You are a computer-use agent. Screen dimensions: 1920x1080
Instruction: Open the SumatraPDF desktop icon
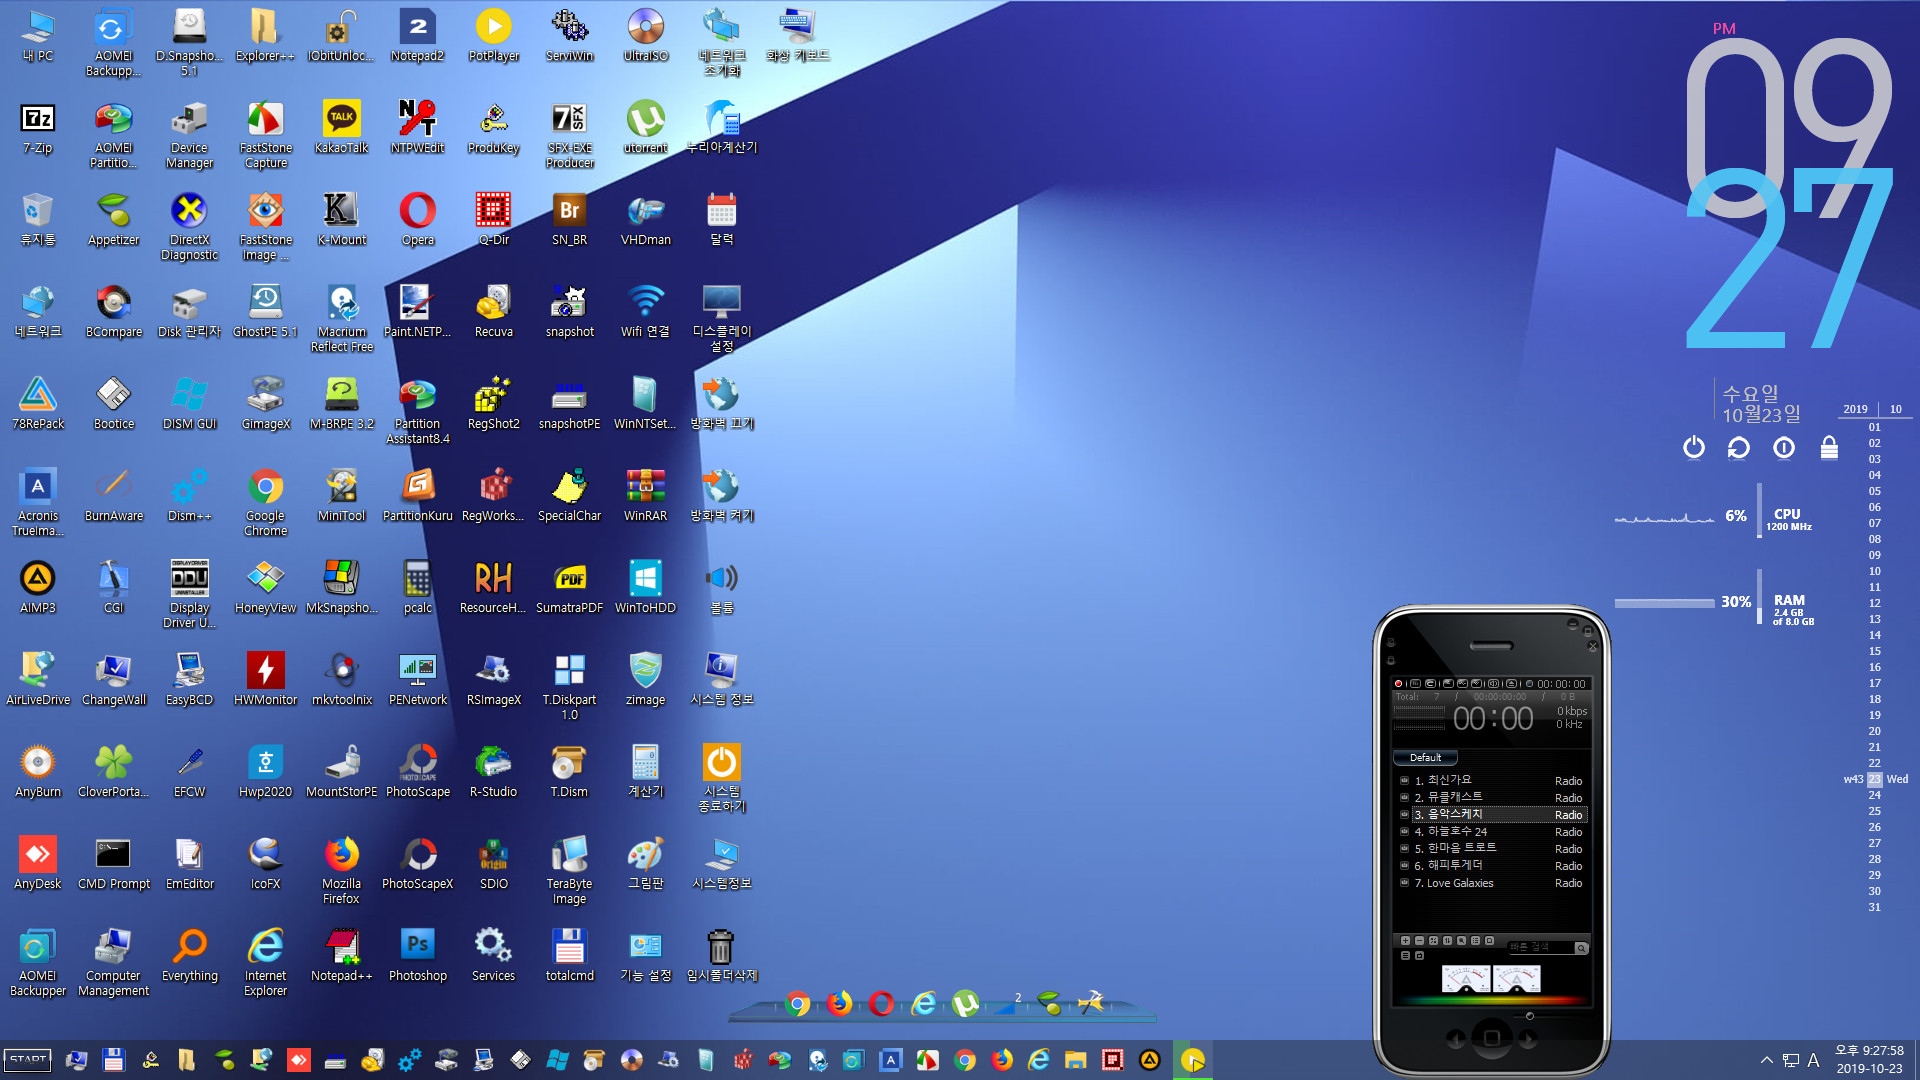click(569, 588)
